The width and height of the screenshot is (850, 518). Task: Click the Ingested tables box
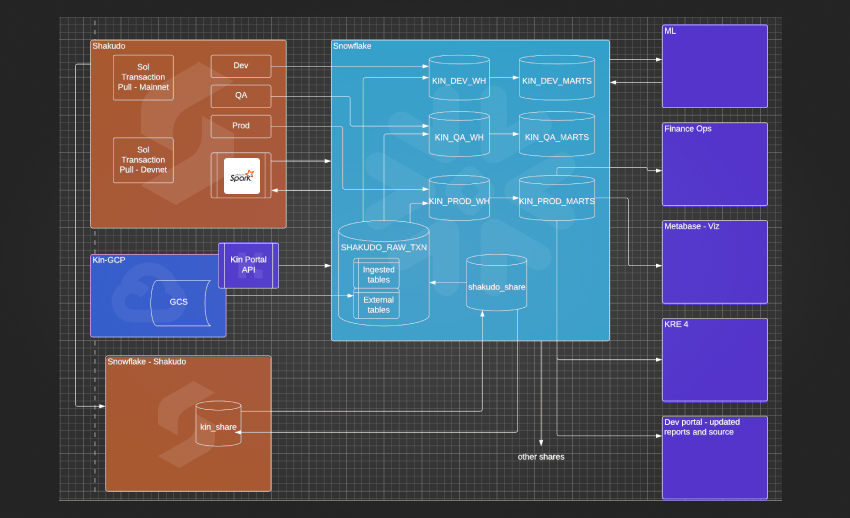[x=376, y=274]
